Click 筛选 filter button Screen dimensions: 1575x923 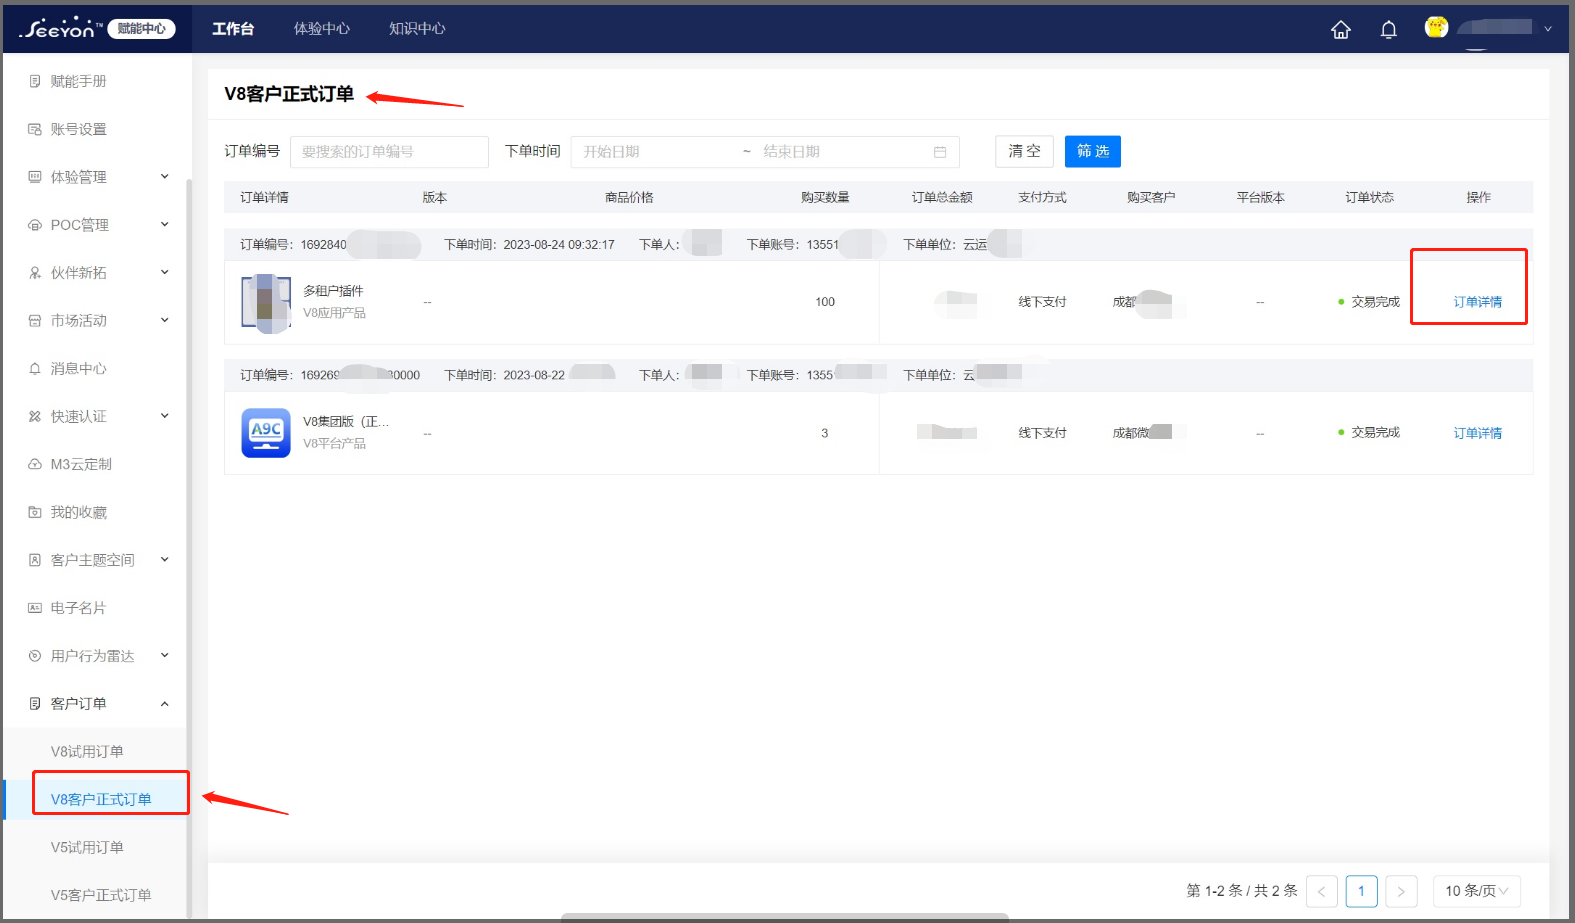tap(1093, 151)
